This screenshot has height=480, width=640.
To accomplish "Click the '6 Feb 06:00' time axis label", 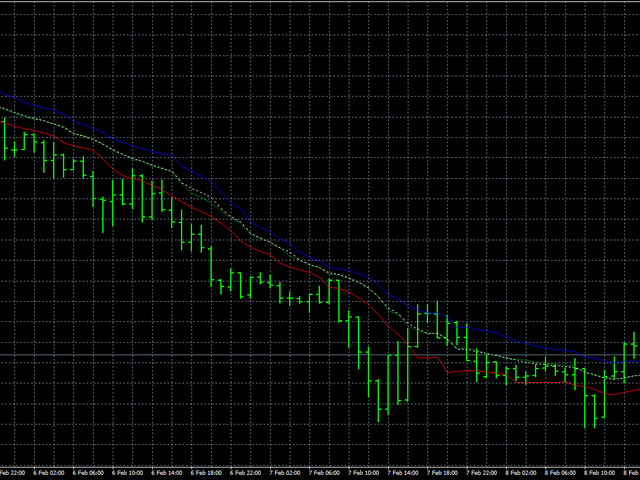I will (88, 473).
